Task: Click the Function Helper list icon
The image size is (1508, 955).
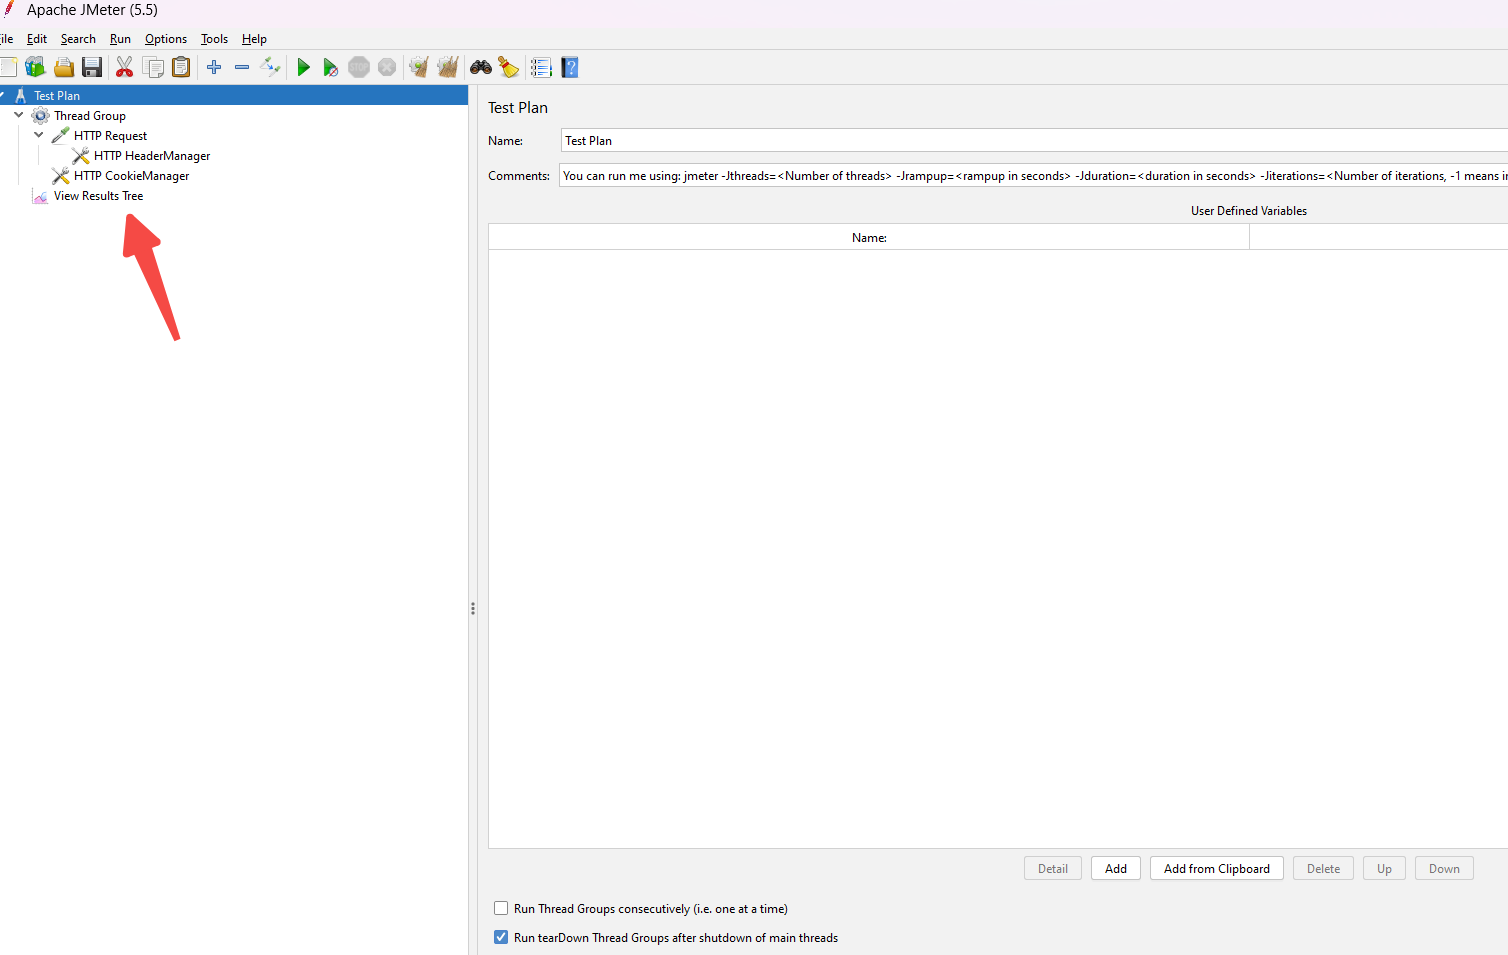Action: pyautogui.click(x=541, y=67)
